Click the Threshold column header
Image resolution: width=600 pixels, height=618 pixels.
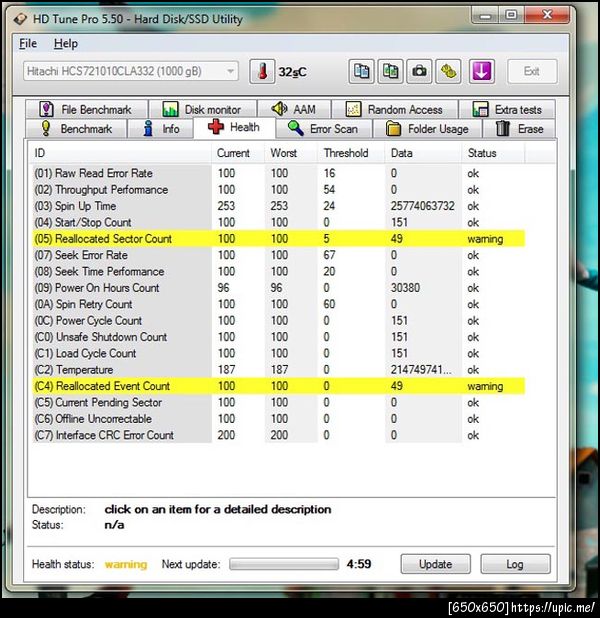tap(351, 153)
